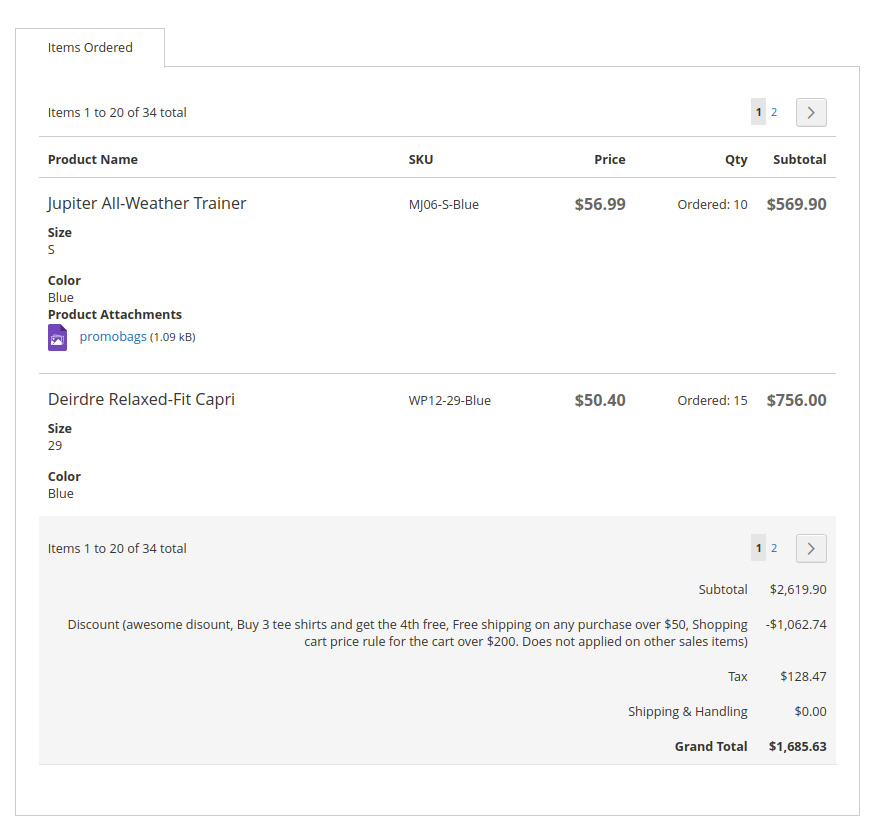This screenshot has height=836, width=892.
Task: Click the Price column header
Action: click(x=609, y=160)
